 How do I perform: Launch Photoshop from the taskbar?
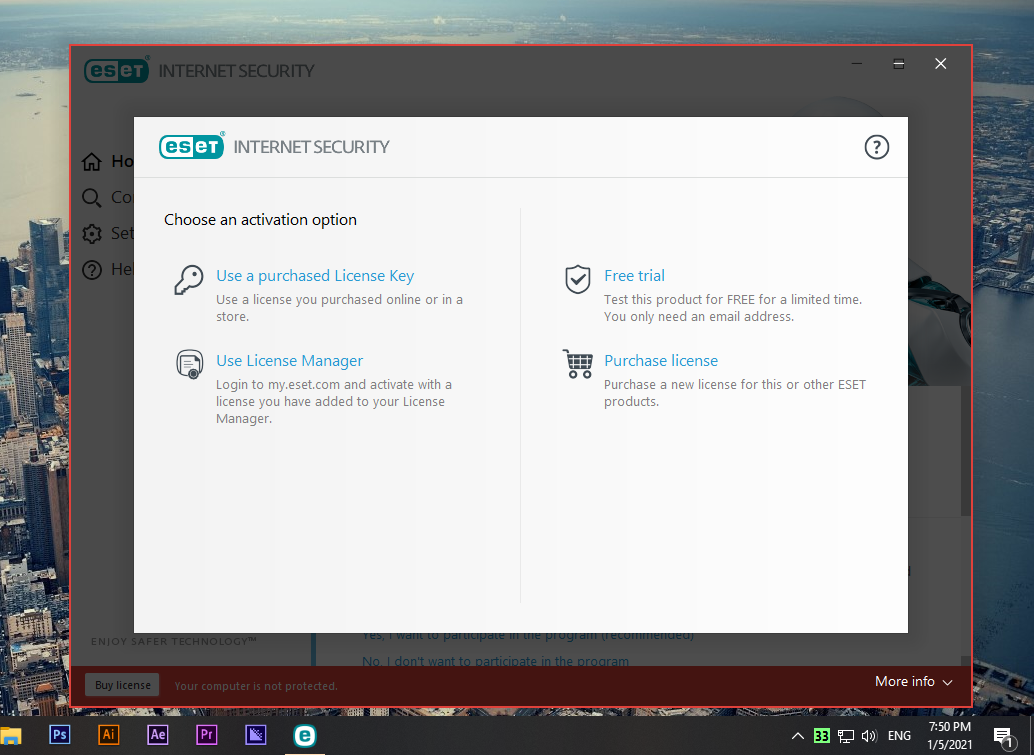click(x=59, y=735)
